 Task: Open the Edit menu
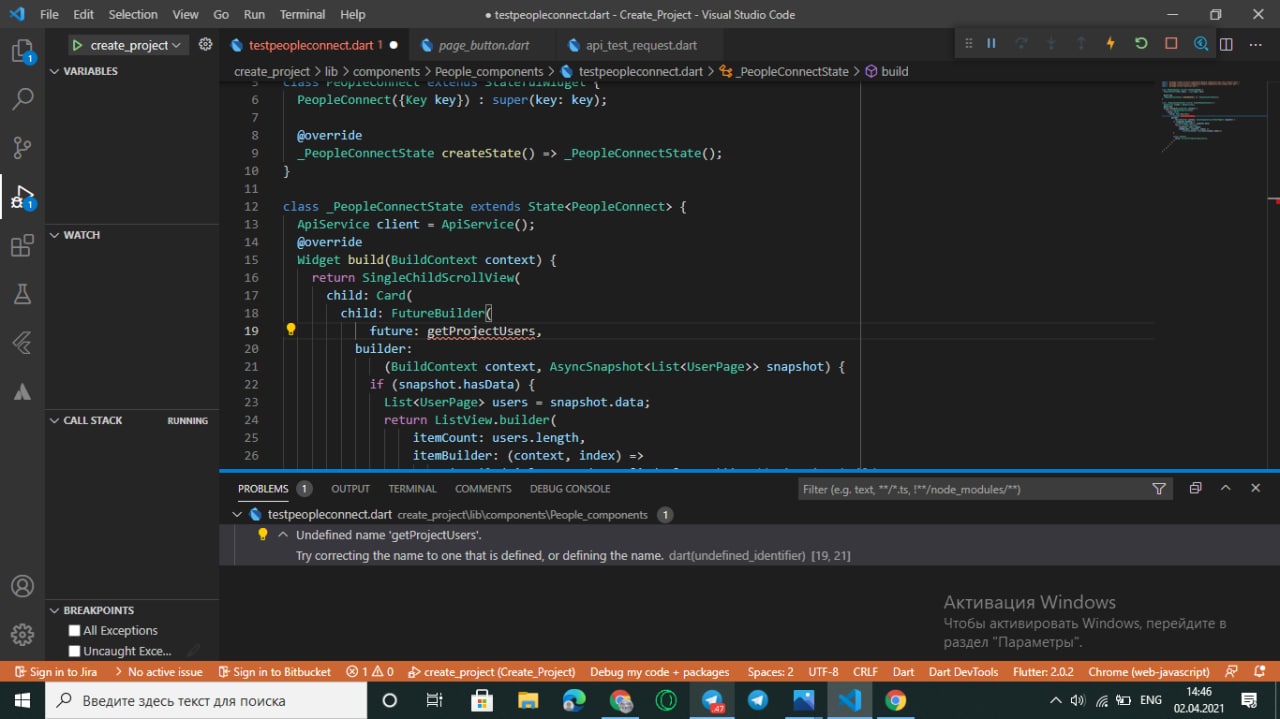pyautogui.click(x=84, y=15)
